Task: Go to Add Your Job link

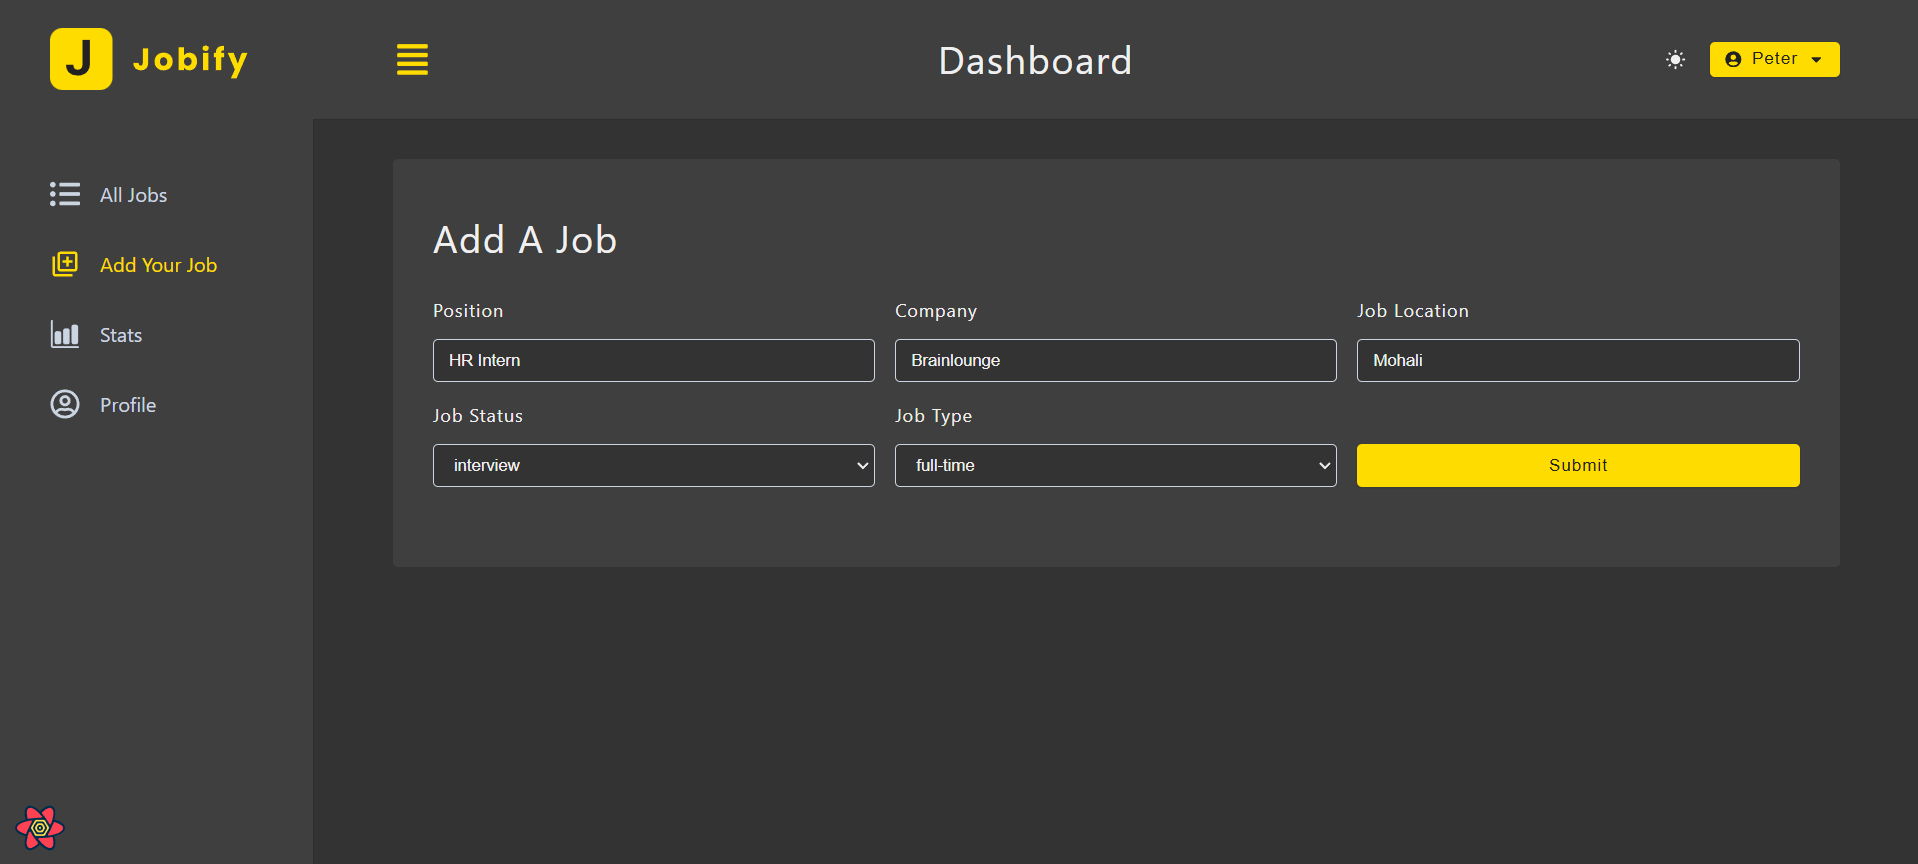Action: (x=158, y=265)
